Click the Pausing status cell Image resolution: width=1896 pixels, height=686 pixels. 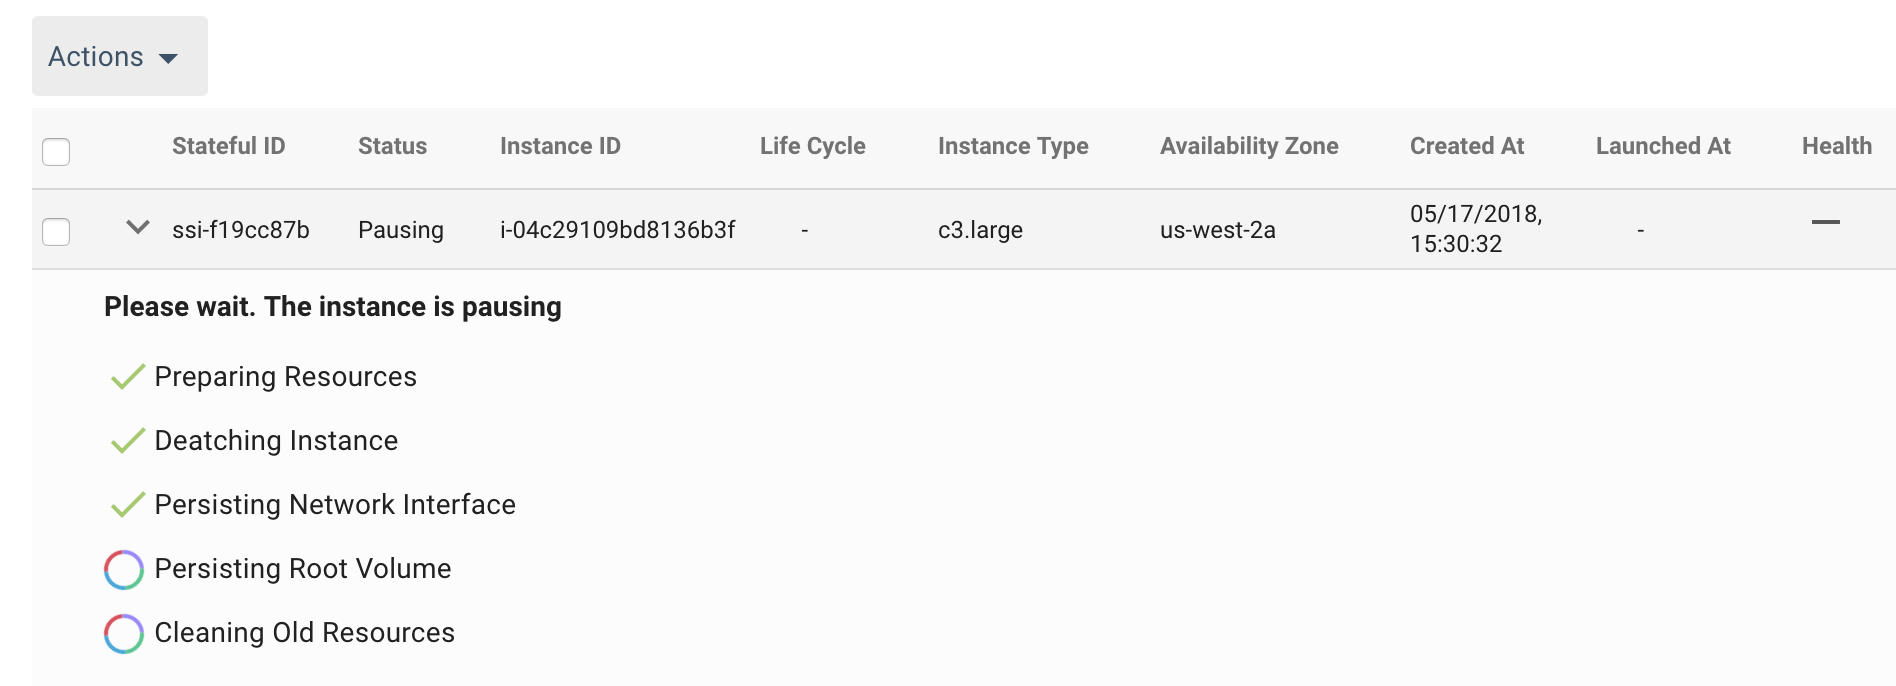pyautogui.click(x=400, y=230)
